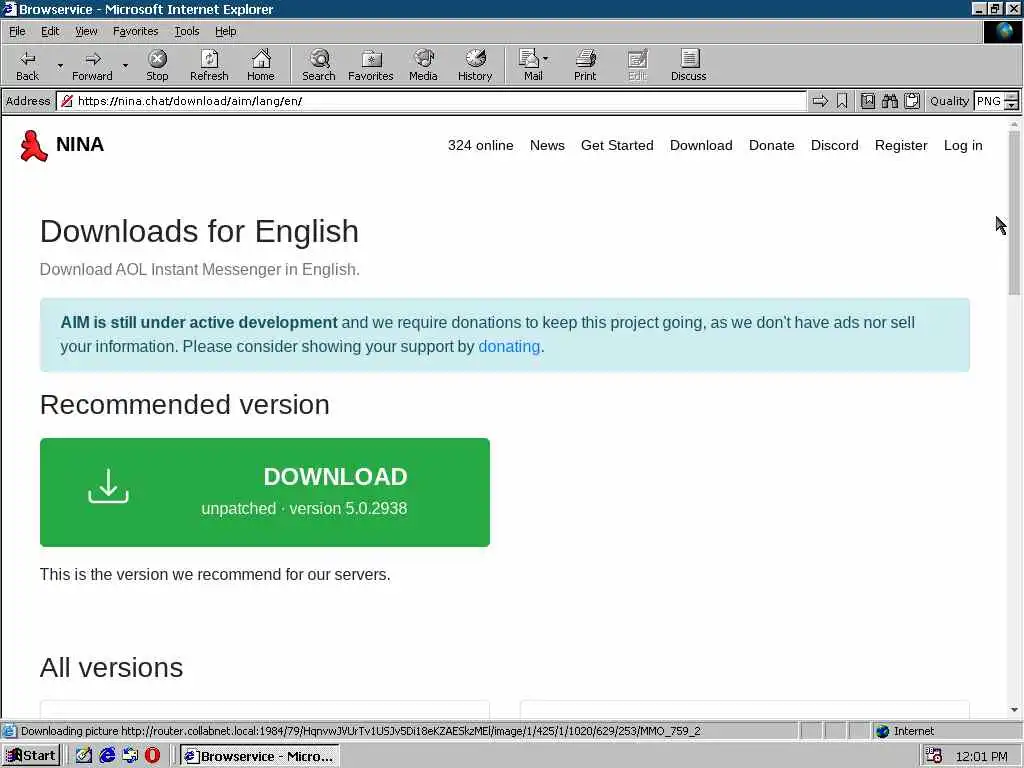
Task: Go to the Register page
Action: [x=901, y=145]
